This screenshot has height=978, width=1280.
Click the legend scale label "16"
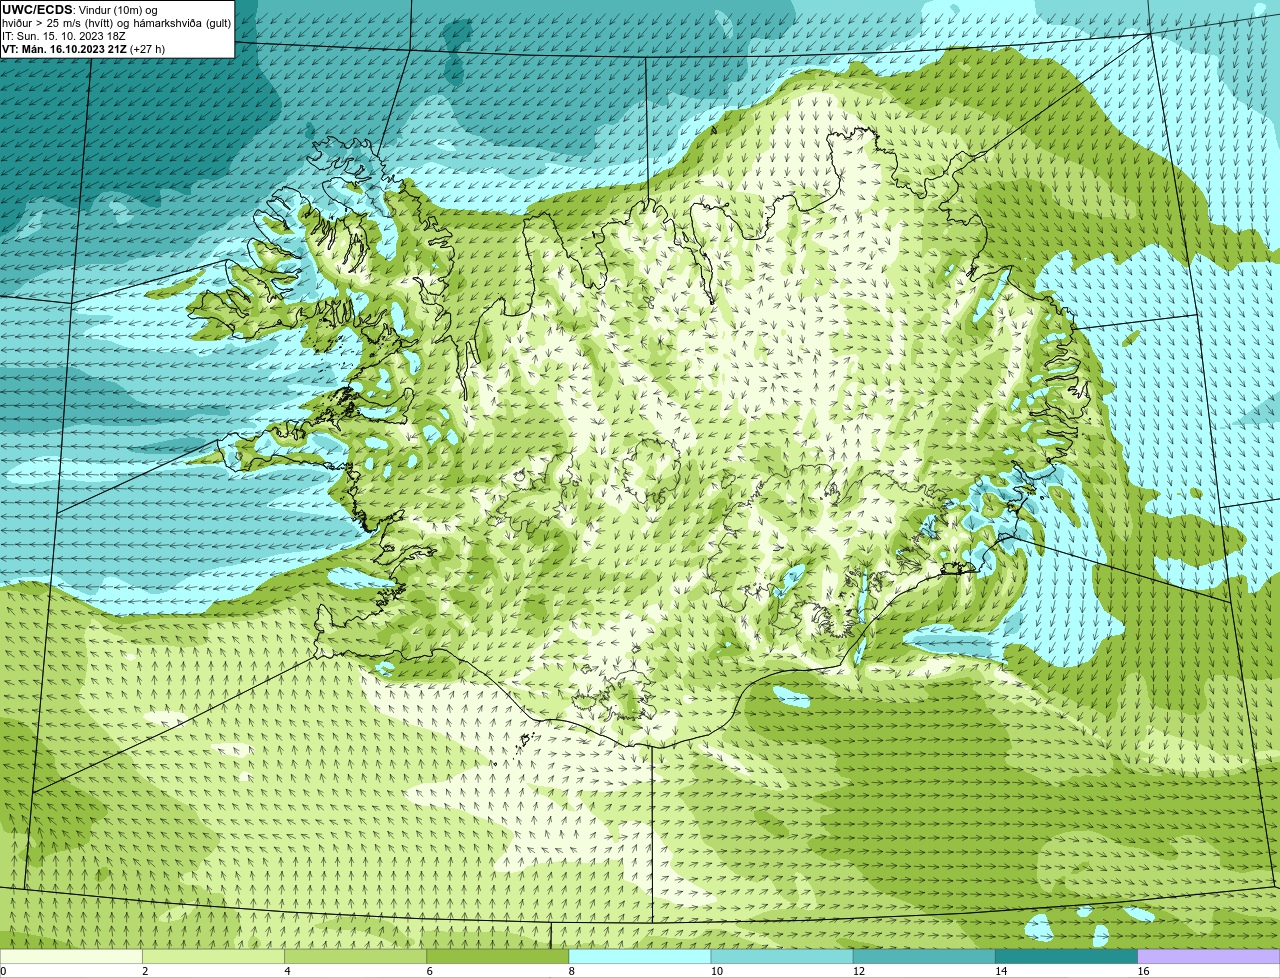pos(1143,971)
